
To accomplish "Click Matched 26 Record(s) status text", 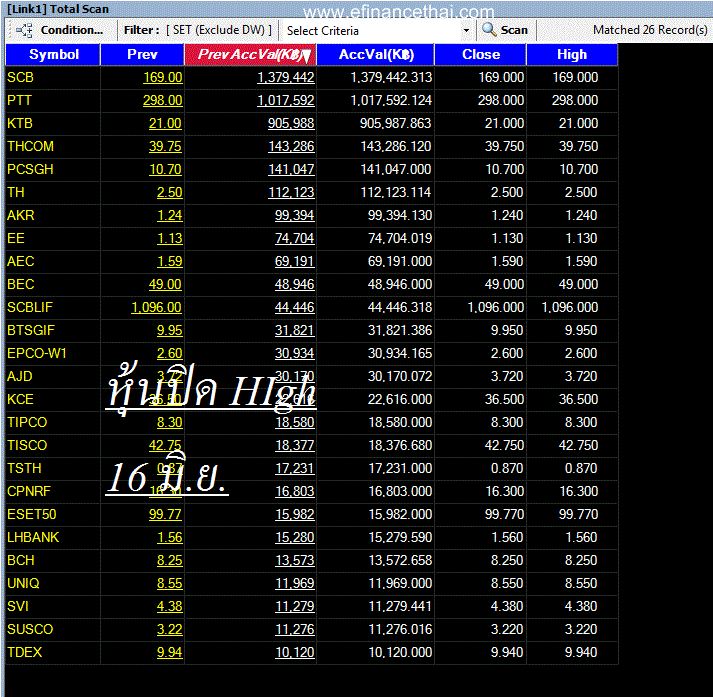I will (650, 30).
